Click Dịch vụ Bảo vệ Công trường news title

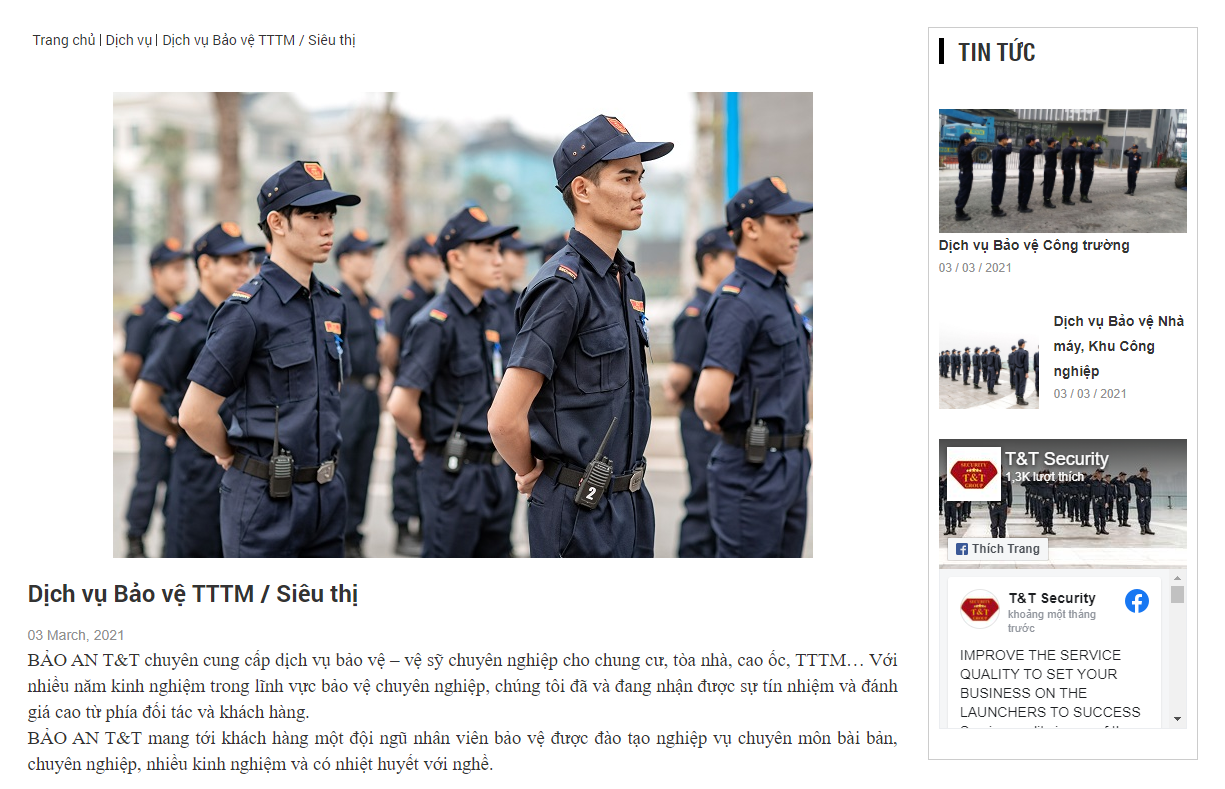[x=1034, y=245]
